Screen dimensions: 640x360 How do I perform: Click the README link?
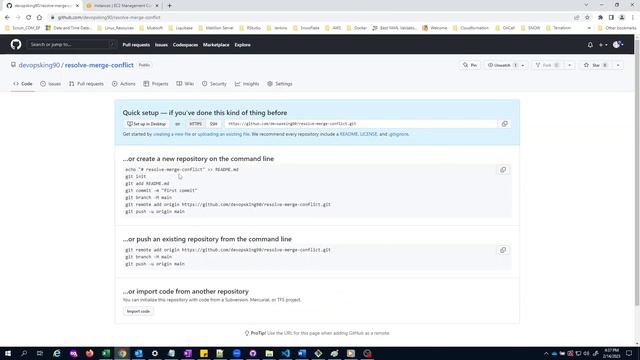349,134
